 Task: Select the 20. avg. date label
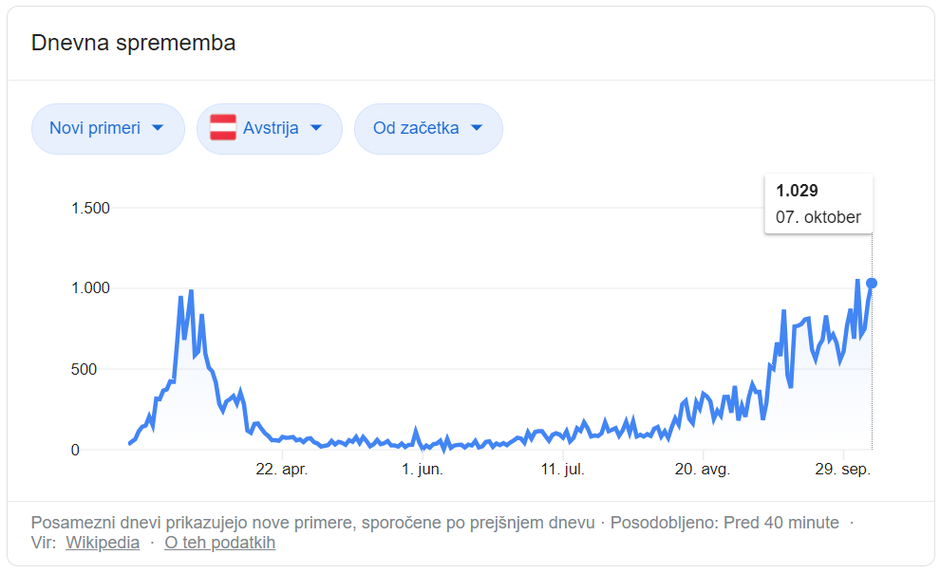click(702, 469)
